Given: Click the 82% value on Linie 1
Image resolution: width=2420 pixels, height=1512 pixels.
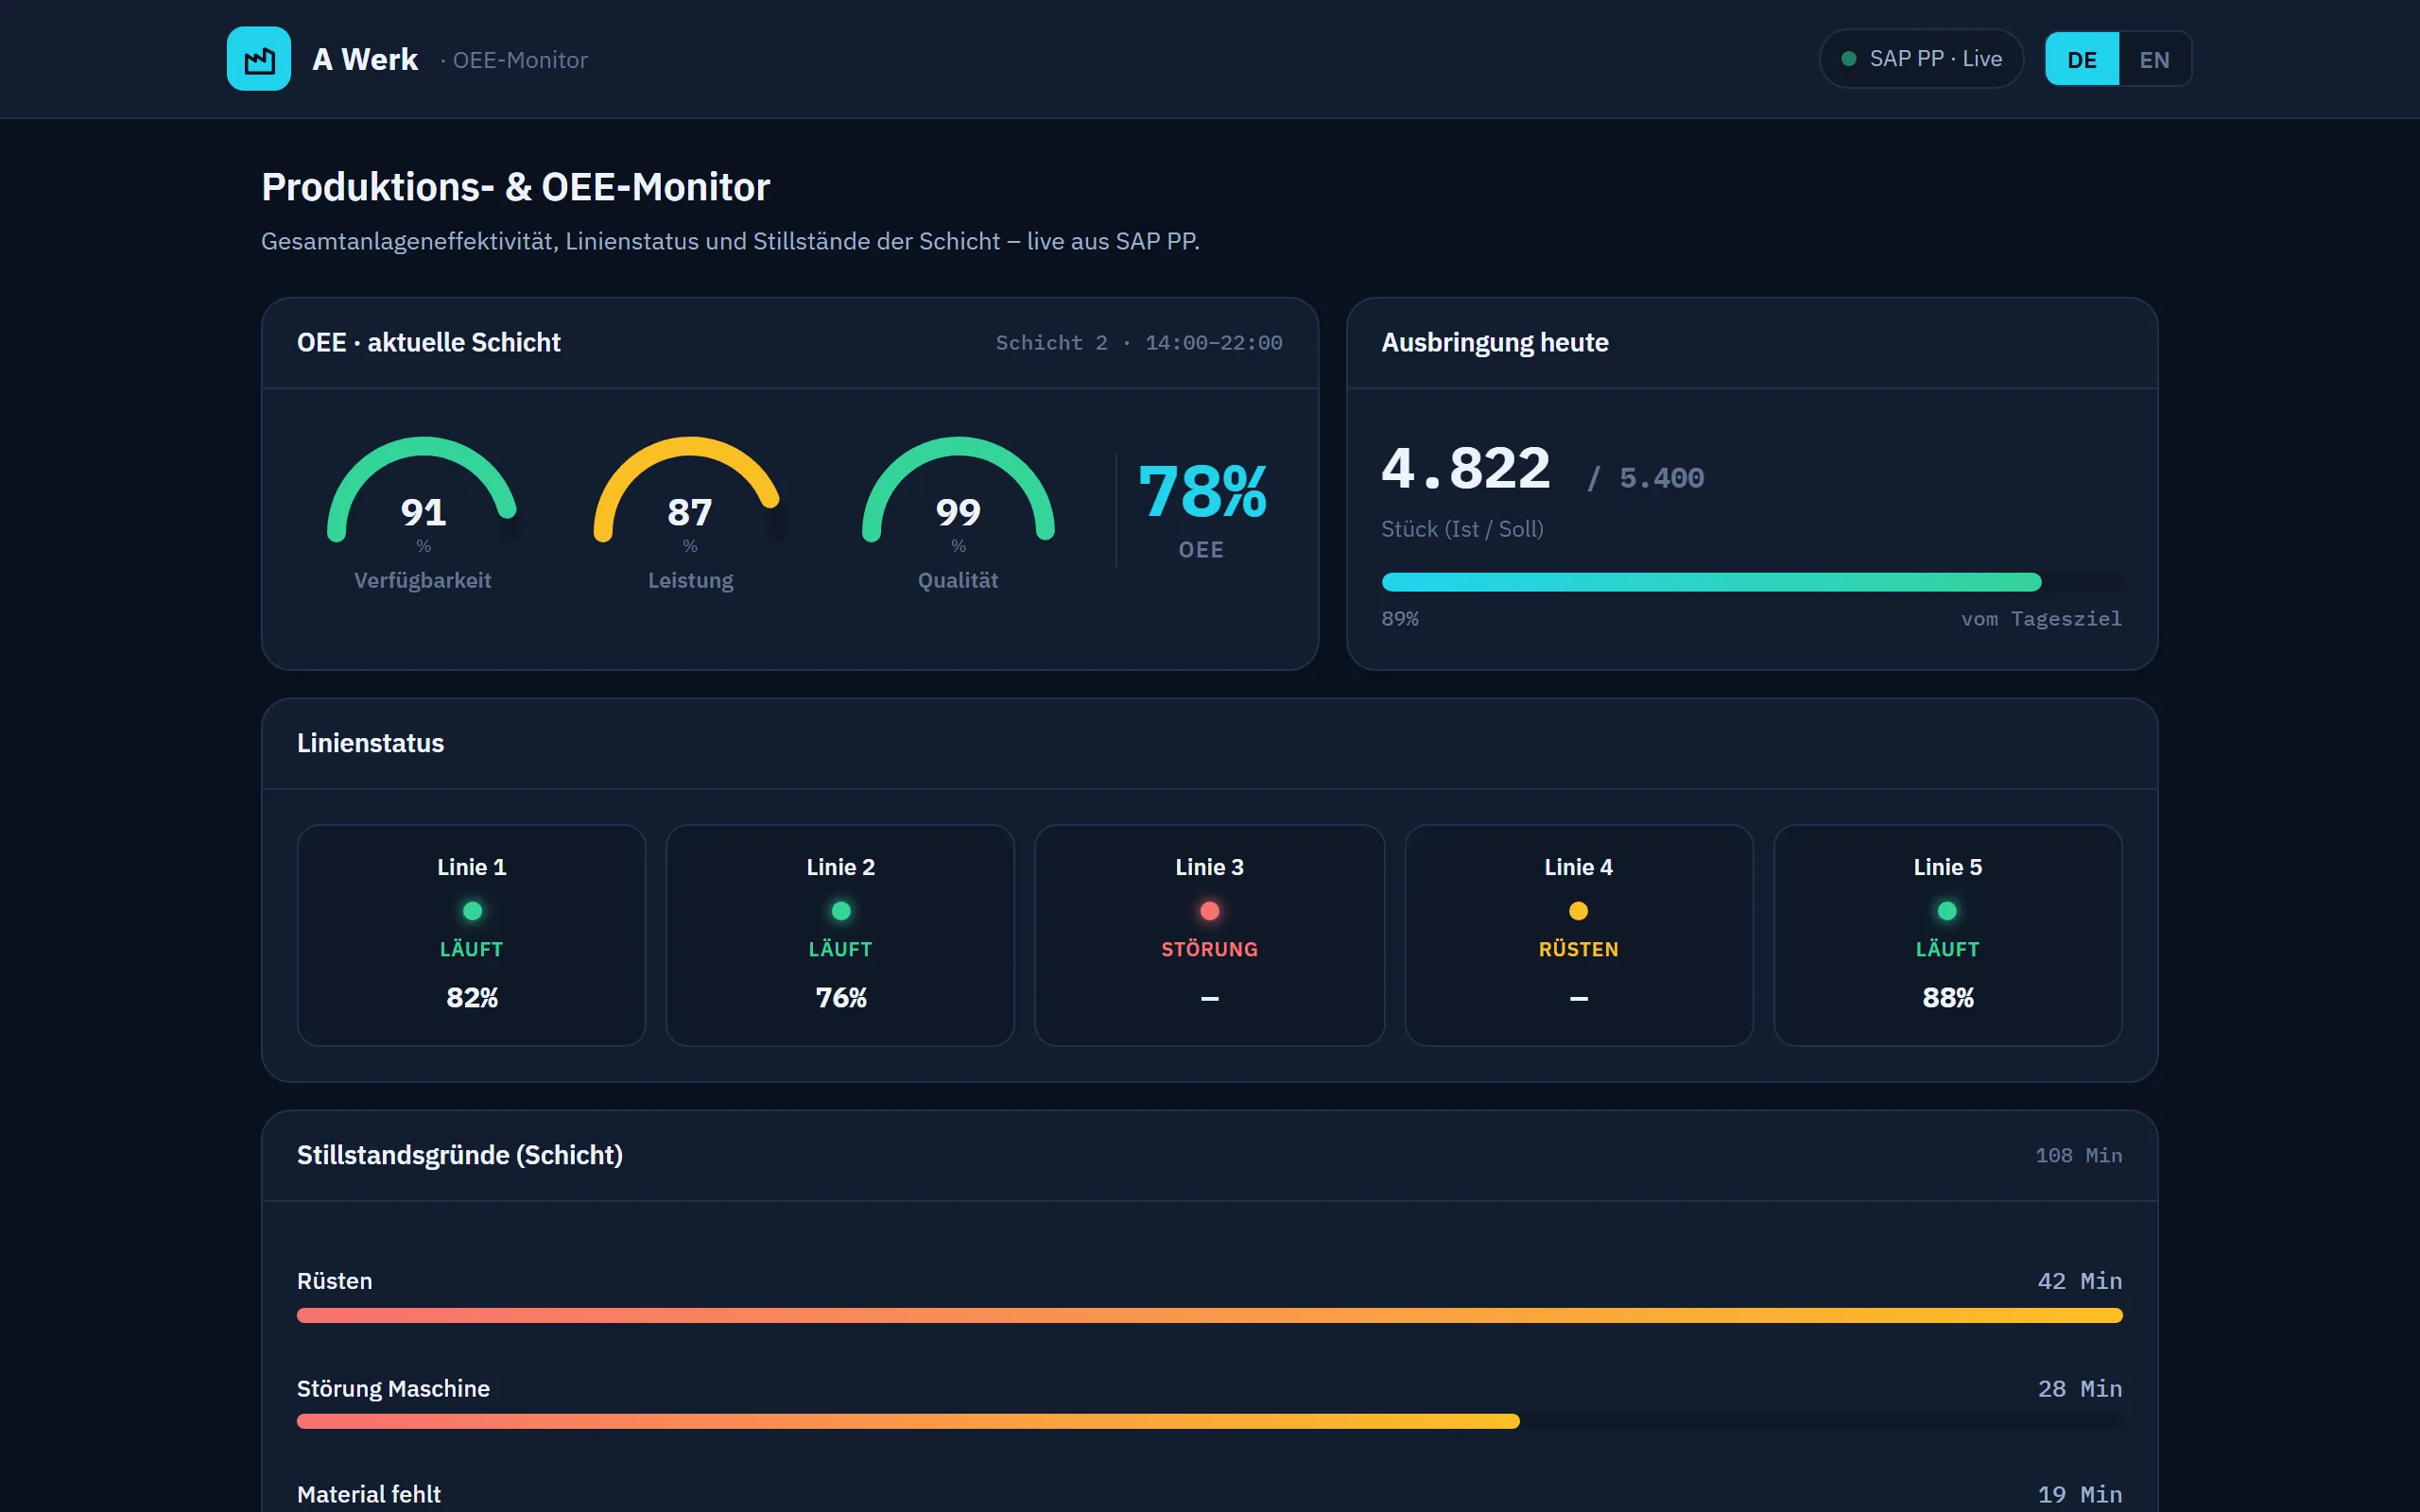Looking at the screenshot, I should coord(471,998).
